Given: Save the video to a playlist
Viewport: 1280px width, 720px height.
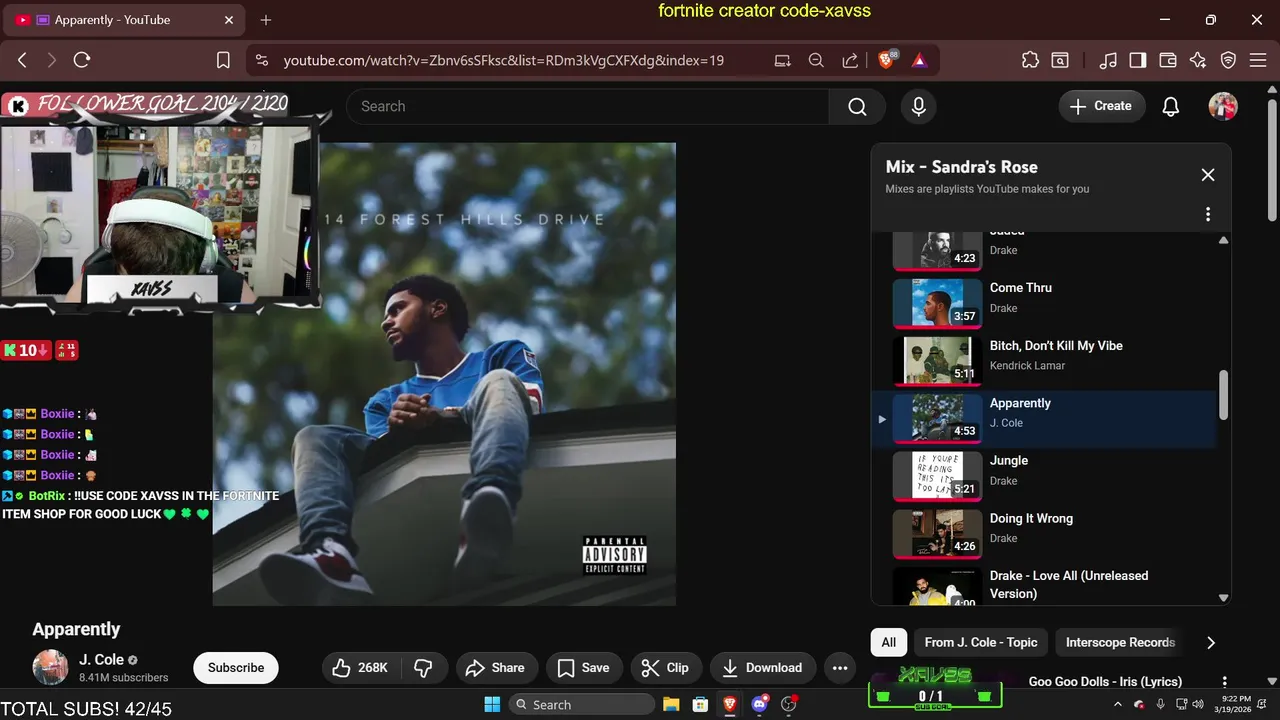Looking at the screenshot, I should 584,668.
